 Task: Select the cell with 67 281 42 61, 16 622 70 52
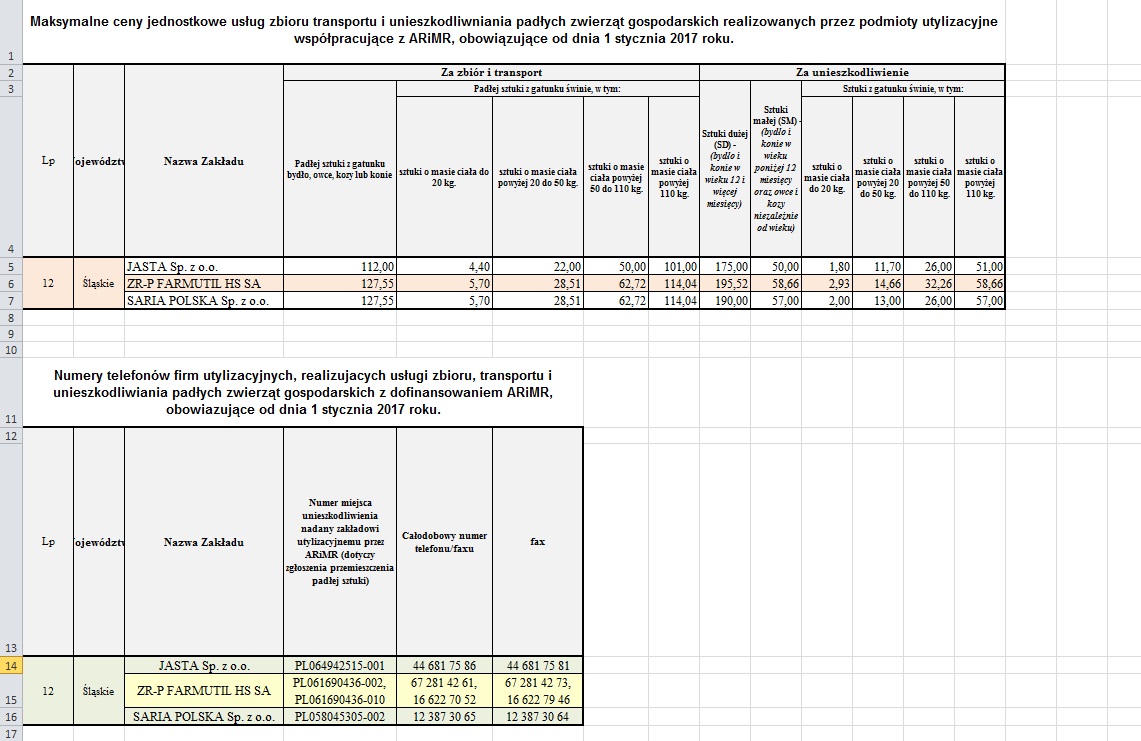click(445, 691)
